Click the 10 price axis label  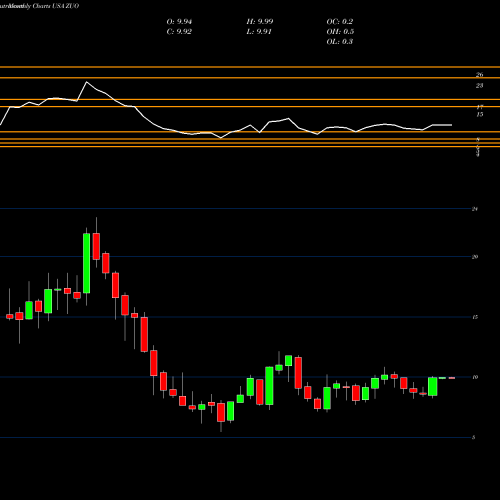pyautogui.click(x=475, y=377)
